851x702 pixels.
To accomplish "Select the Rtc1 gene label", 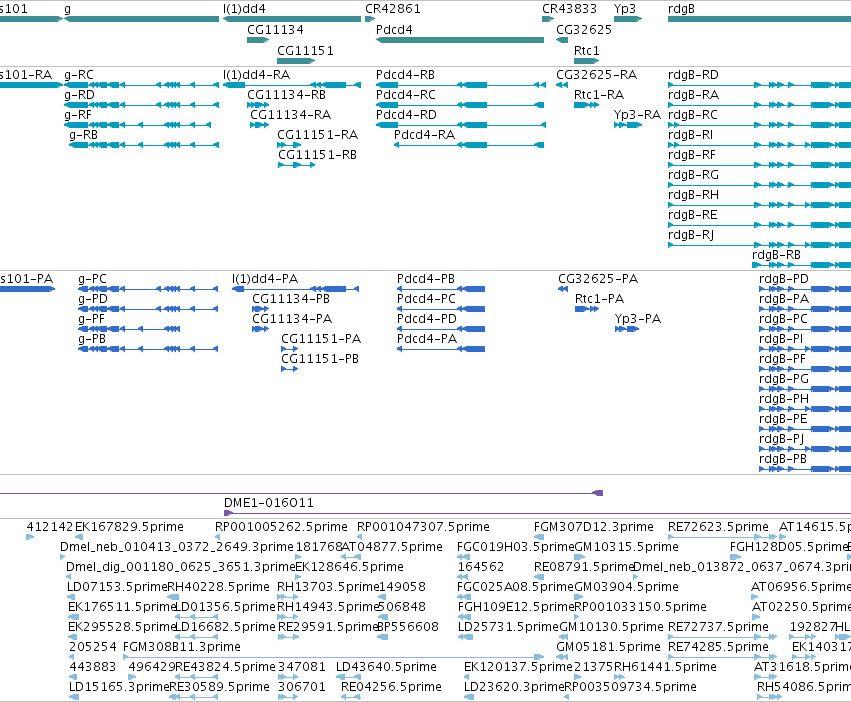I will tap(587, 50).
